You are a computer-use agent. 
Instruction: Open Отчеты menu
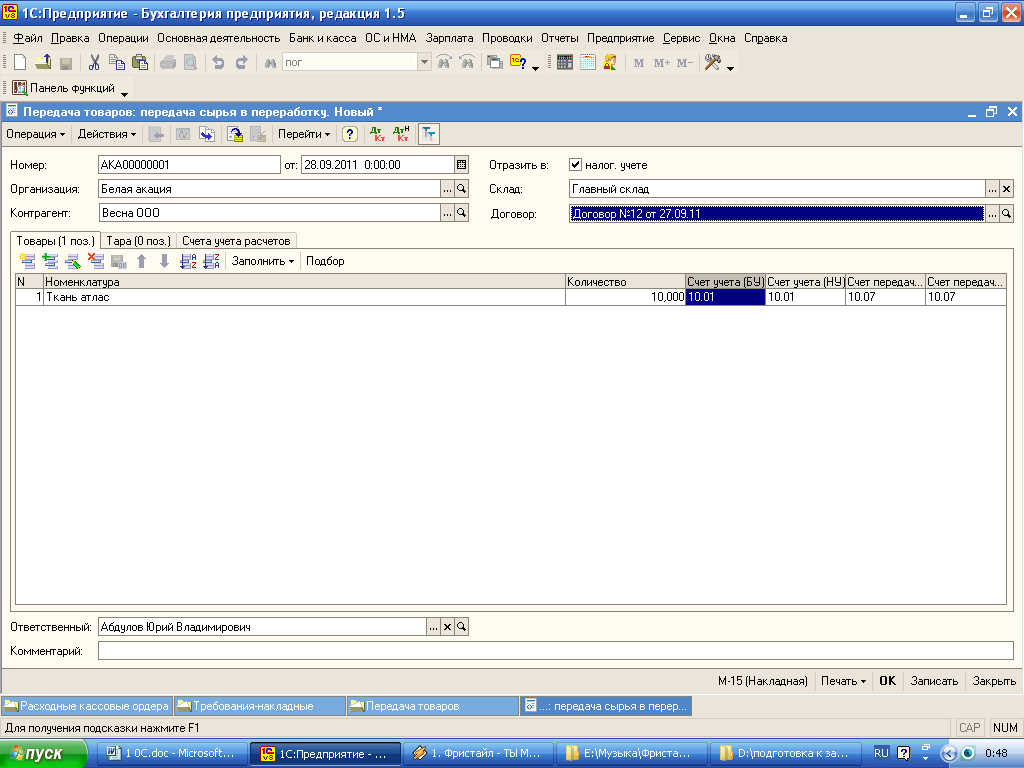(x=560, y=39)
